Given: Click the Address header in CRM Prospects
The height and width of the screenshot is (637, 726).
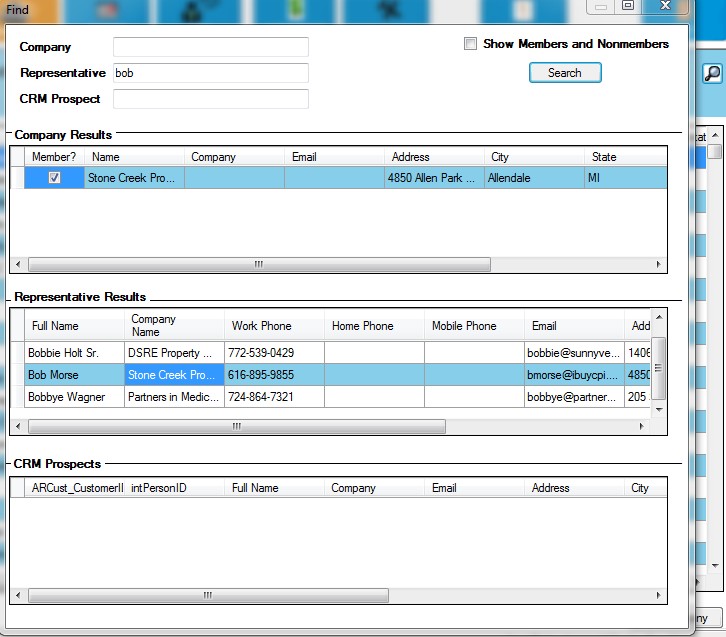Looking at the screenshot, I should (x=574, y=488).
